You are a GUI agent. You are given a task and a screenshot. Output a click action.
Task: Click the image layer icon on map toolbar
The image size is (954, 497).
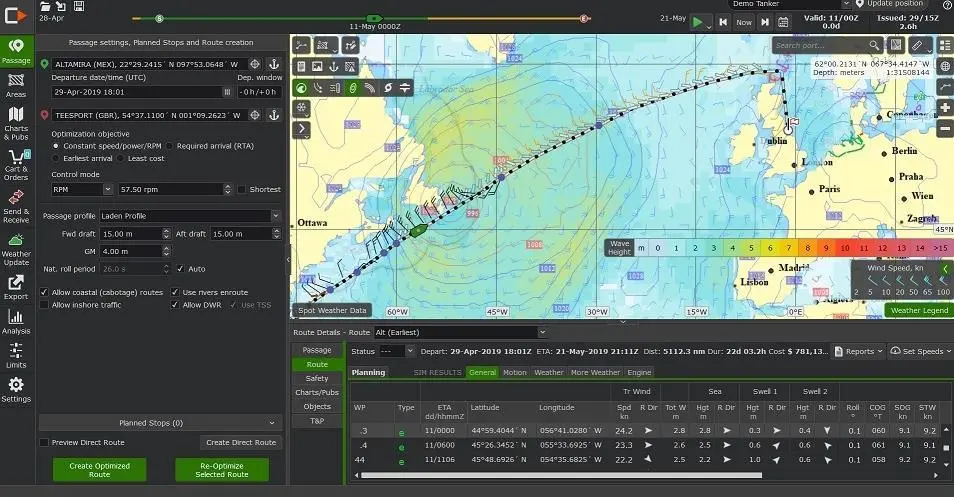tap(317, 67)
